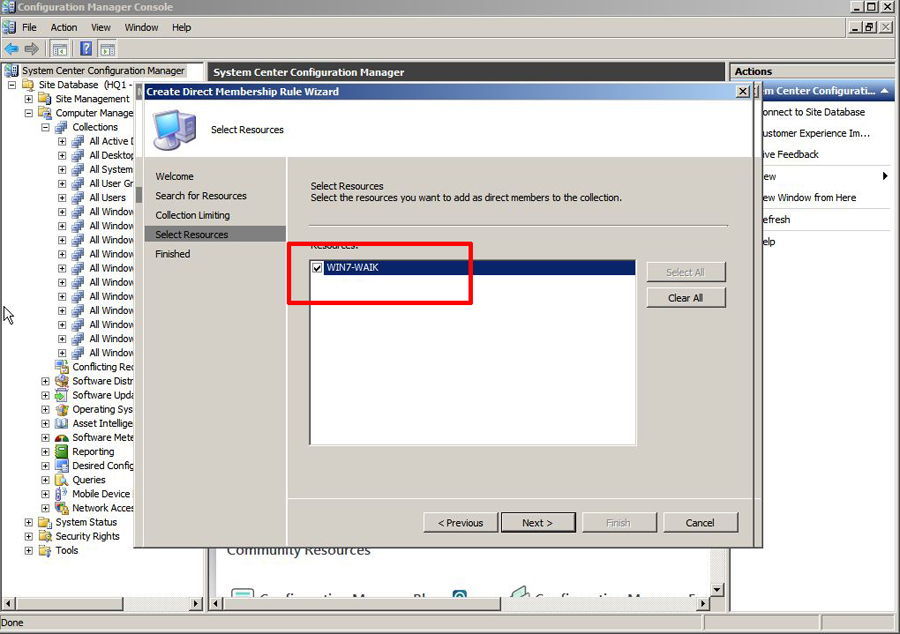Click the Operating System Deployment node icon

61,409
